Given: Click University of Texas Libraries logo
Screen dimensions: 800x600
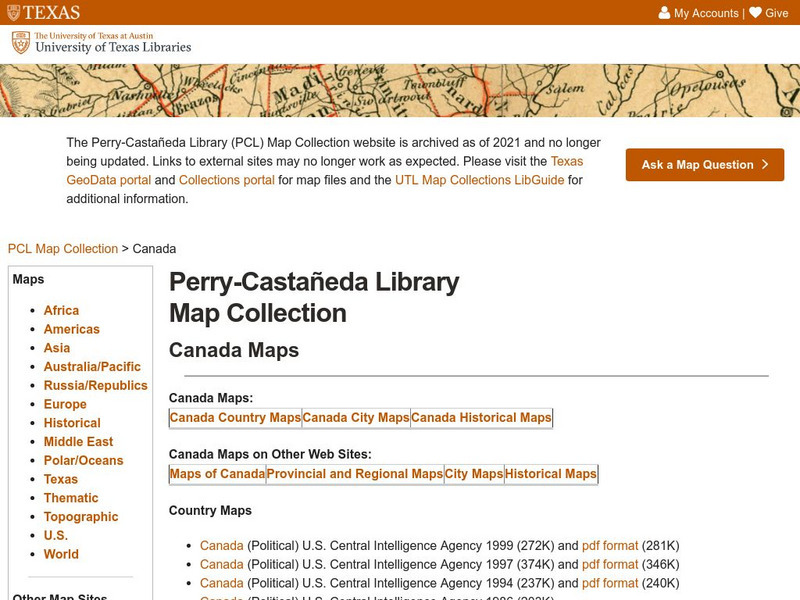Looking at the screenshot, I should click(x=101, y=43).
